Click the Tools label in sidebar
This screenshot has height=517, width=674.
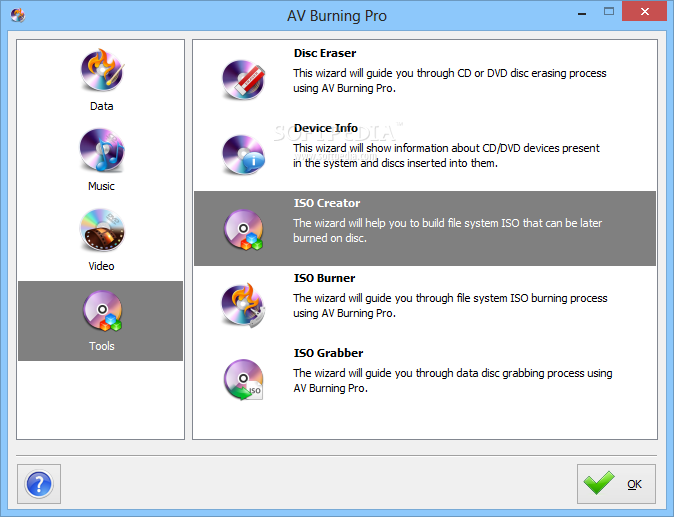[101, 346]
